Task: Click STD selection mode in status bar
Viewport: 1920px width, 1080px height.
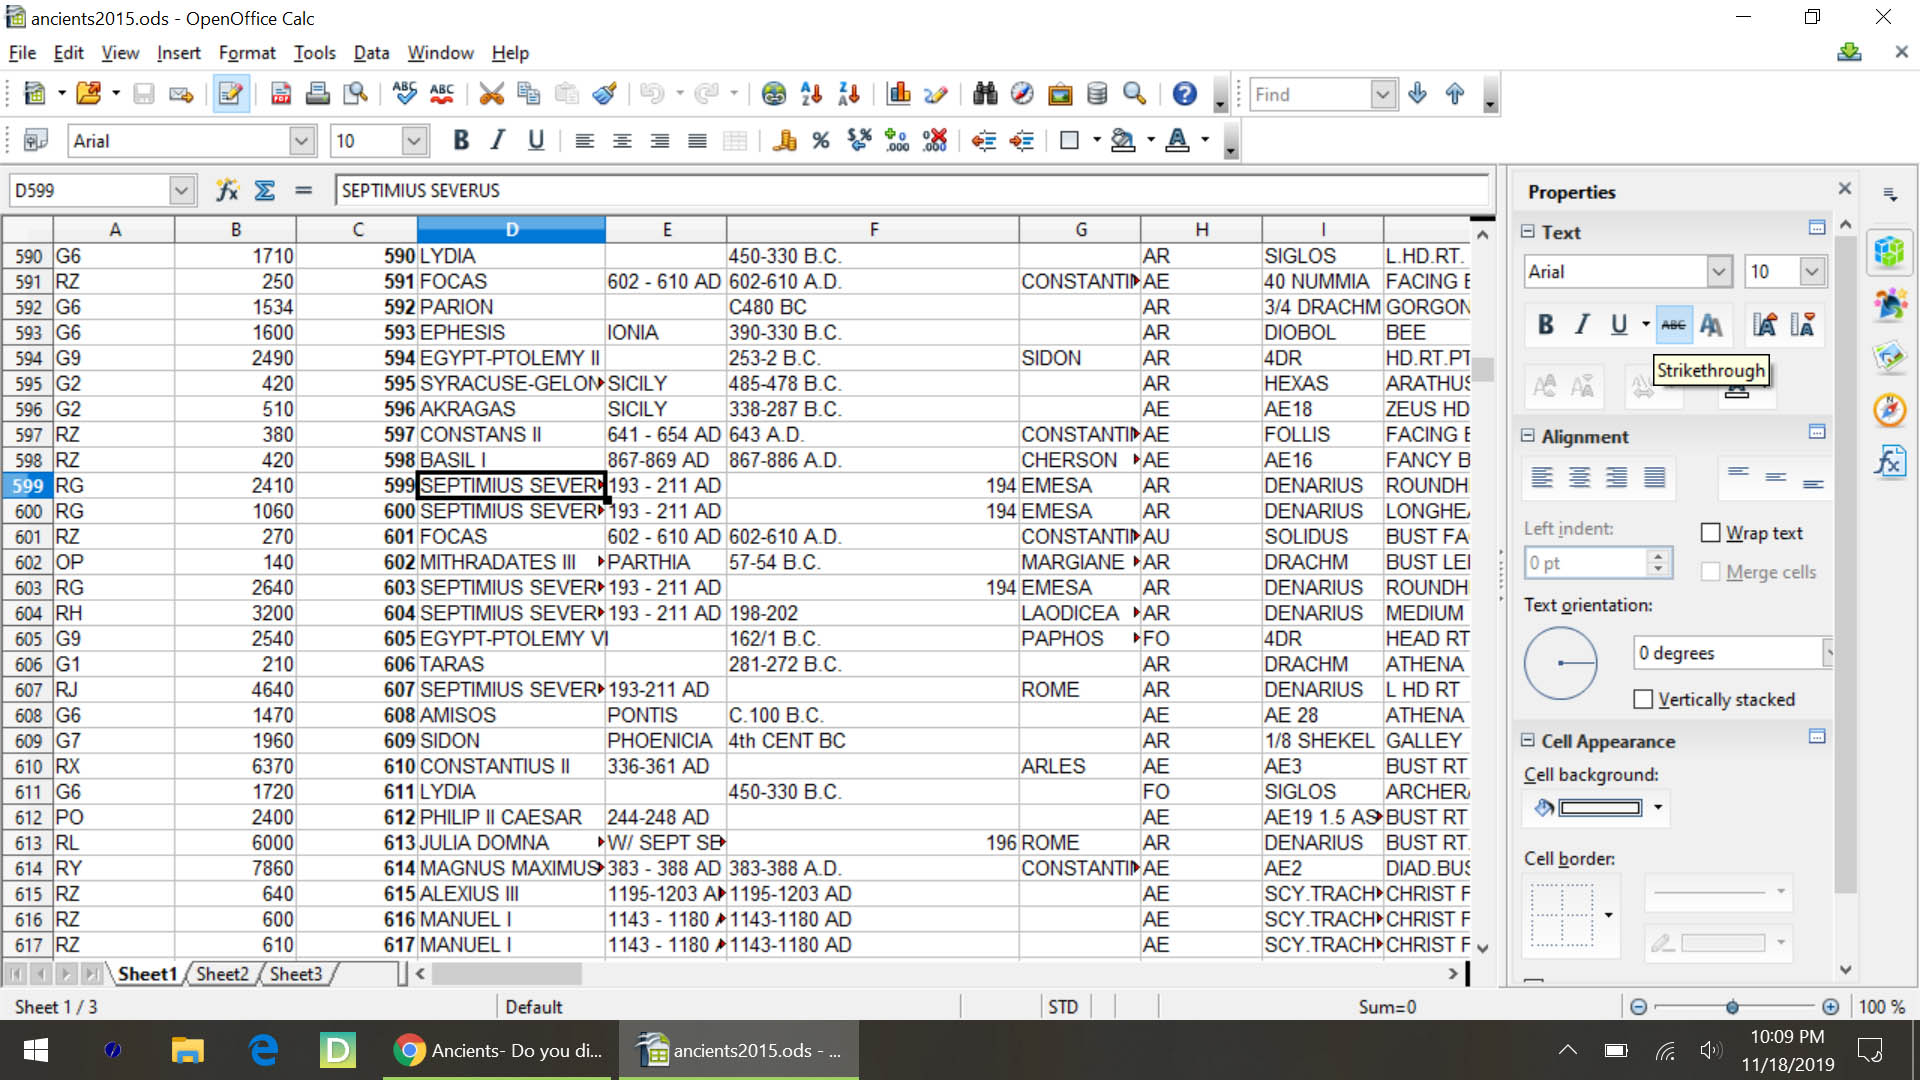Action: 1062,1006
